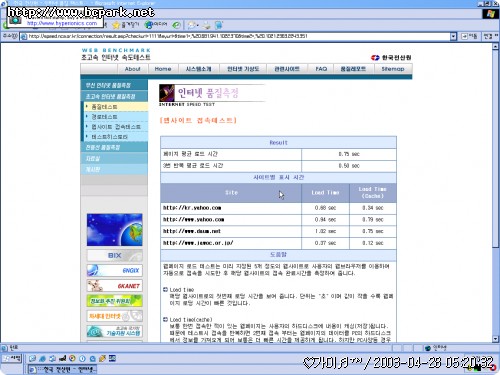Click the 한국전산원 logo
Screen dimensions: 500x375
[x=391, y=58]
